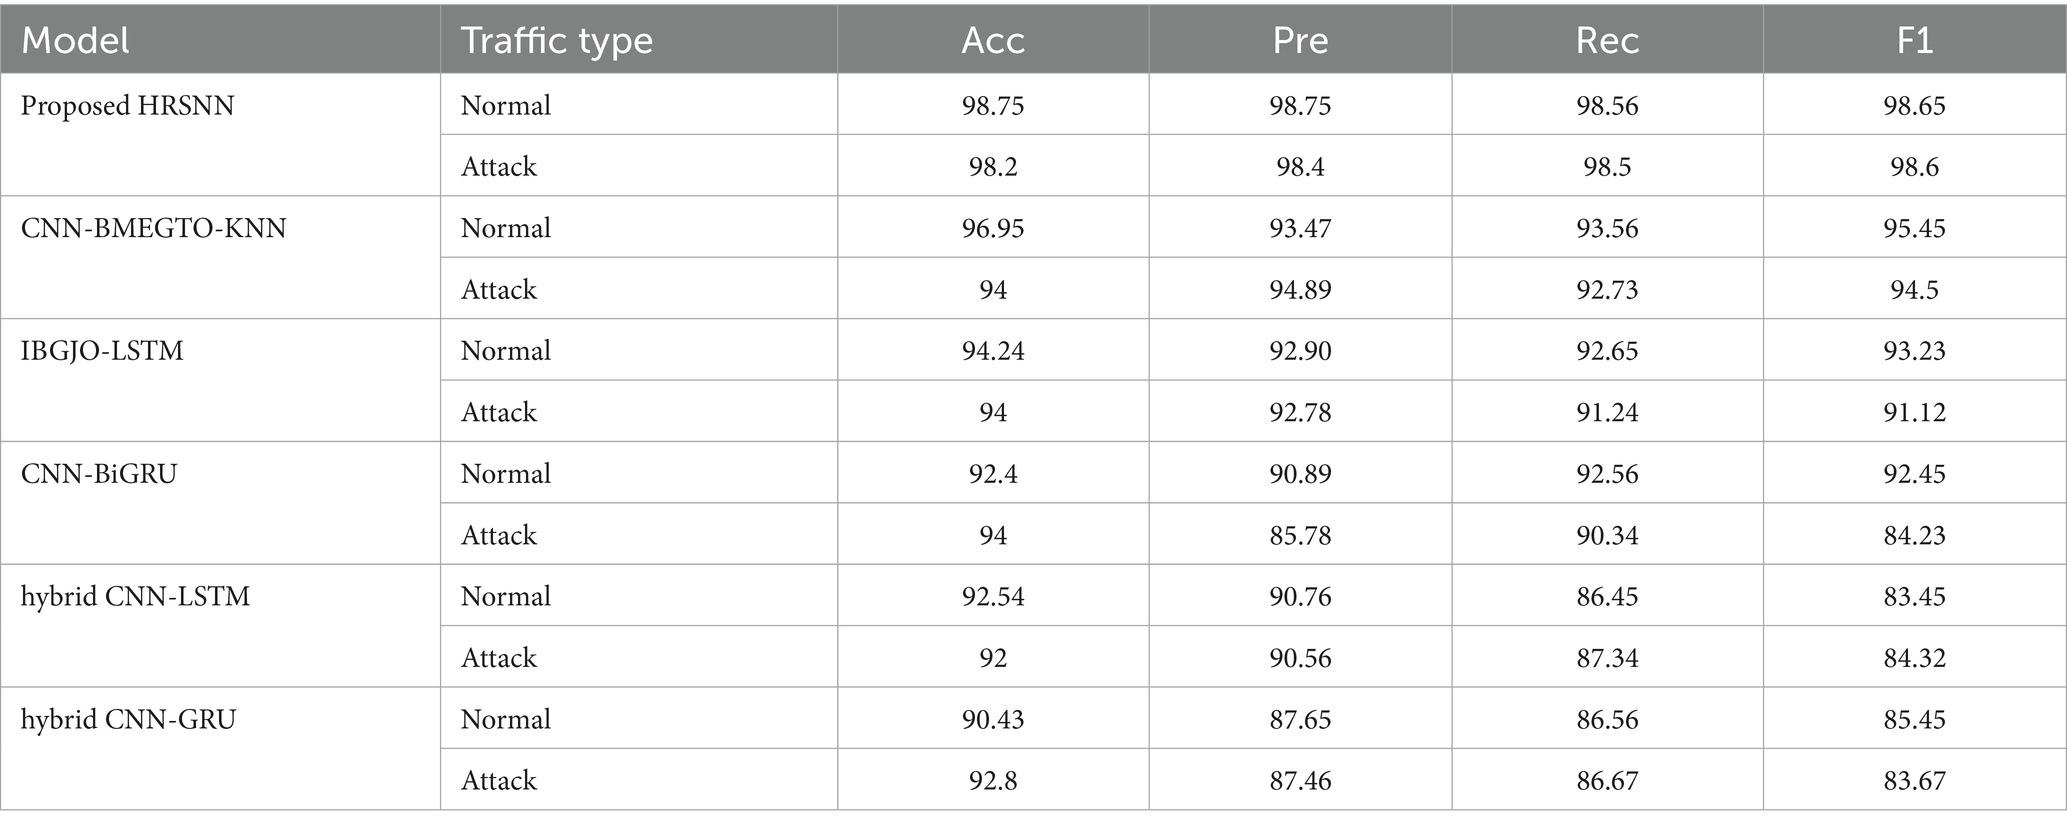Image resolution: width=2067 pixels, height=828 pixels.
Task: Click the Pre column header
Action: tap(1300, 40)
